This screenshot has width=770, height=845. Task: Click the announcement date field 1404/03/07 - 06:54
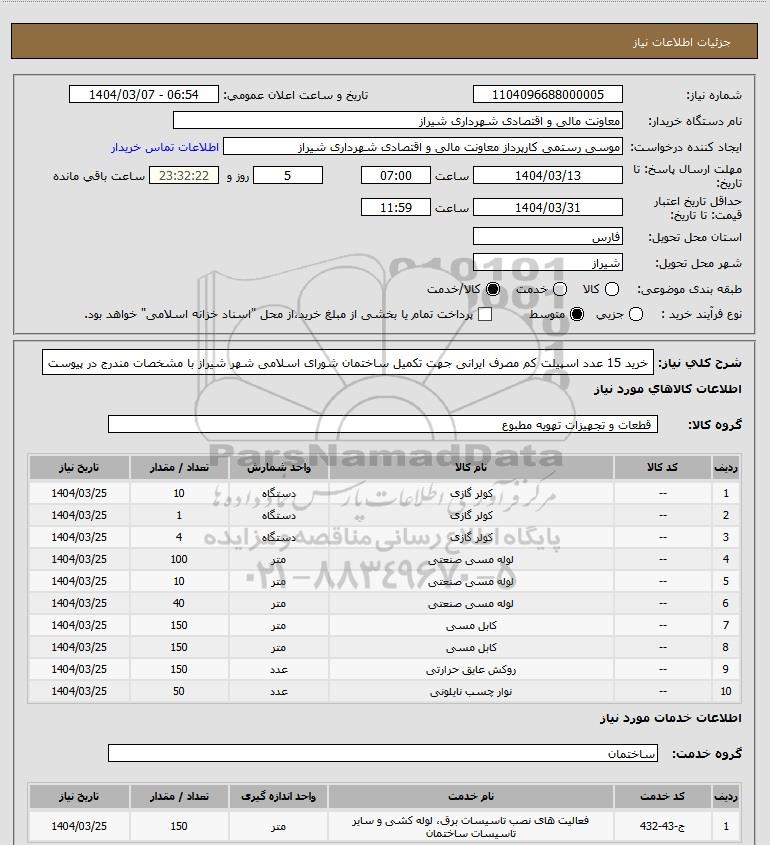(143, 94)
